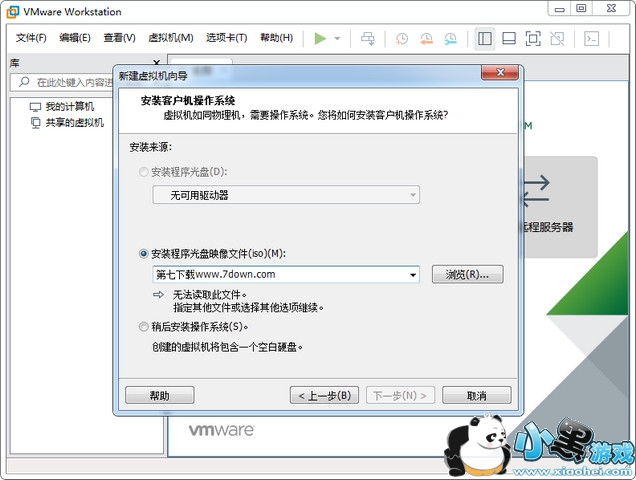Open the 帮助(H) menu
Viewport: 636px width, 480px height.
pyautogui.click(x=276, y=38)
